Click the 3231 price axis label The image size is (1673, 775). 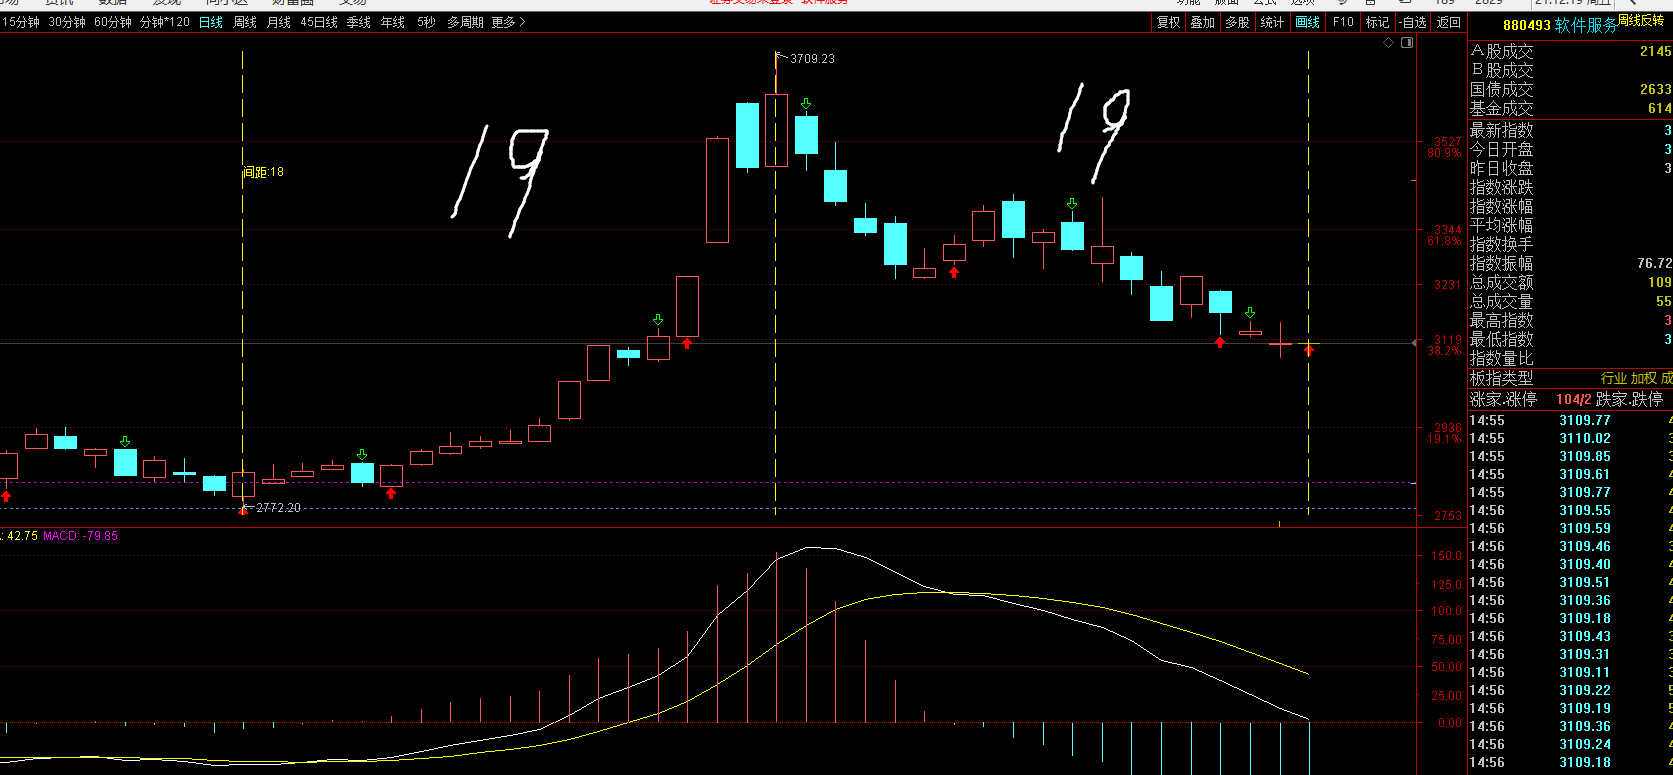click(1448, 285)
